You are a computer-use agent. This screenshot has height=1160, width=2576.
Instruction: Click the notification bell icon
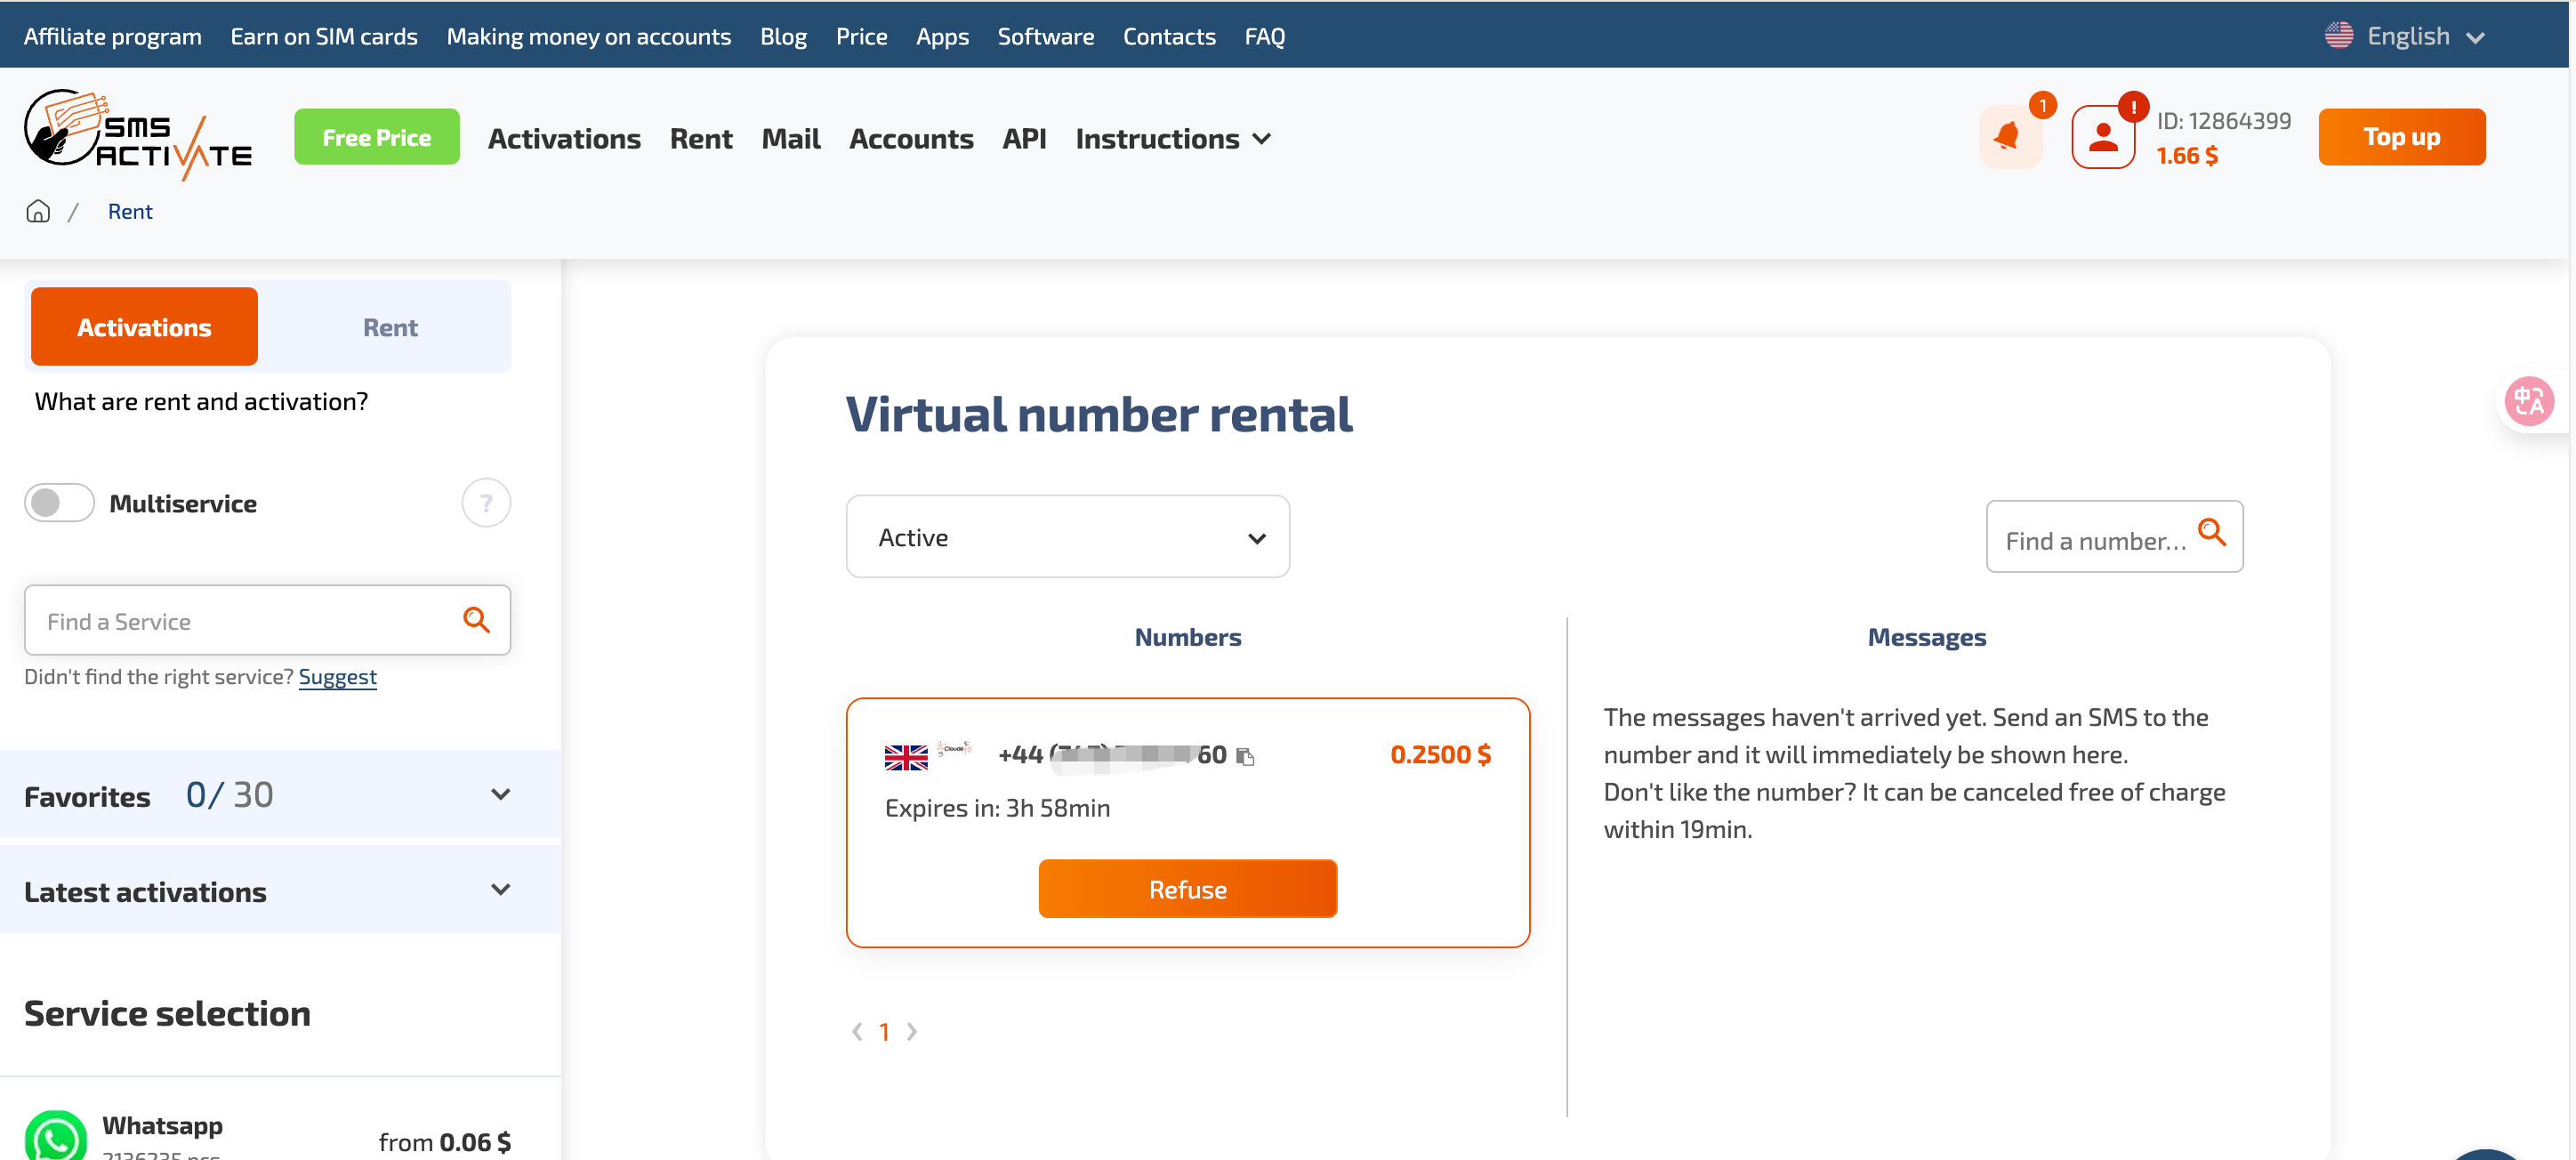[x=2009, y=137]
